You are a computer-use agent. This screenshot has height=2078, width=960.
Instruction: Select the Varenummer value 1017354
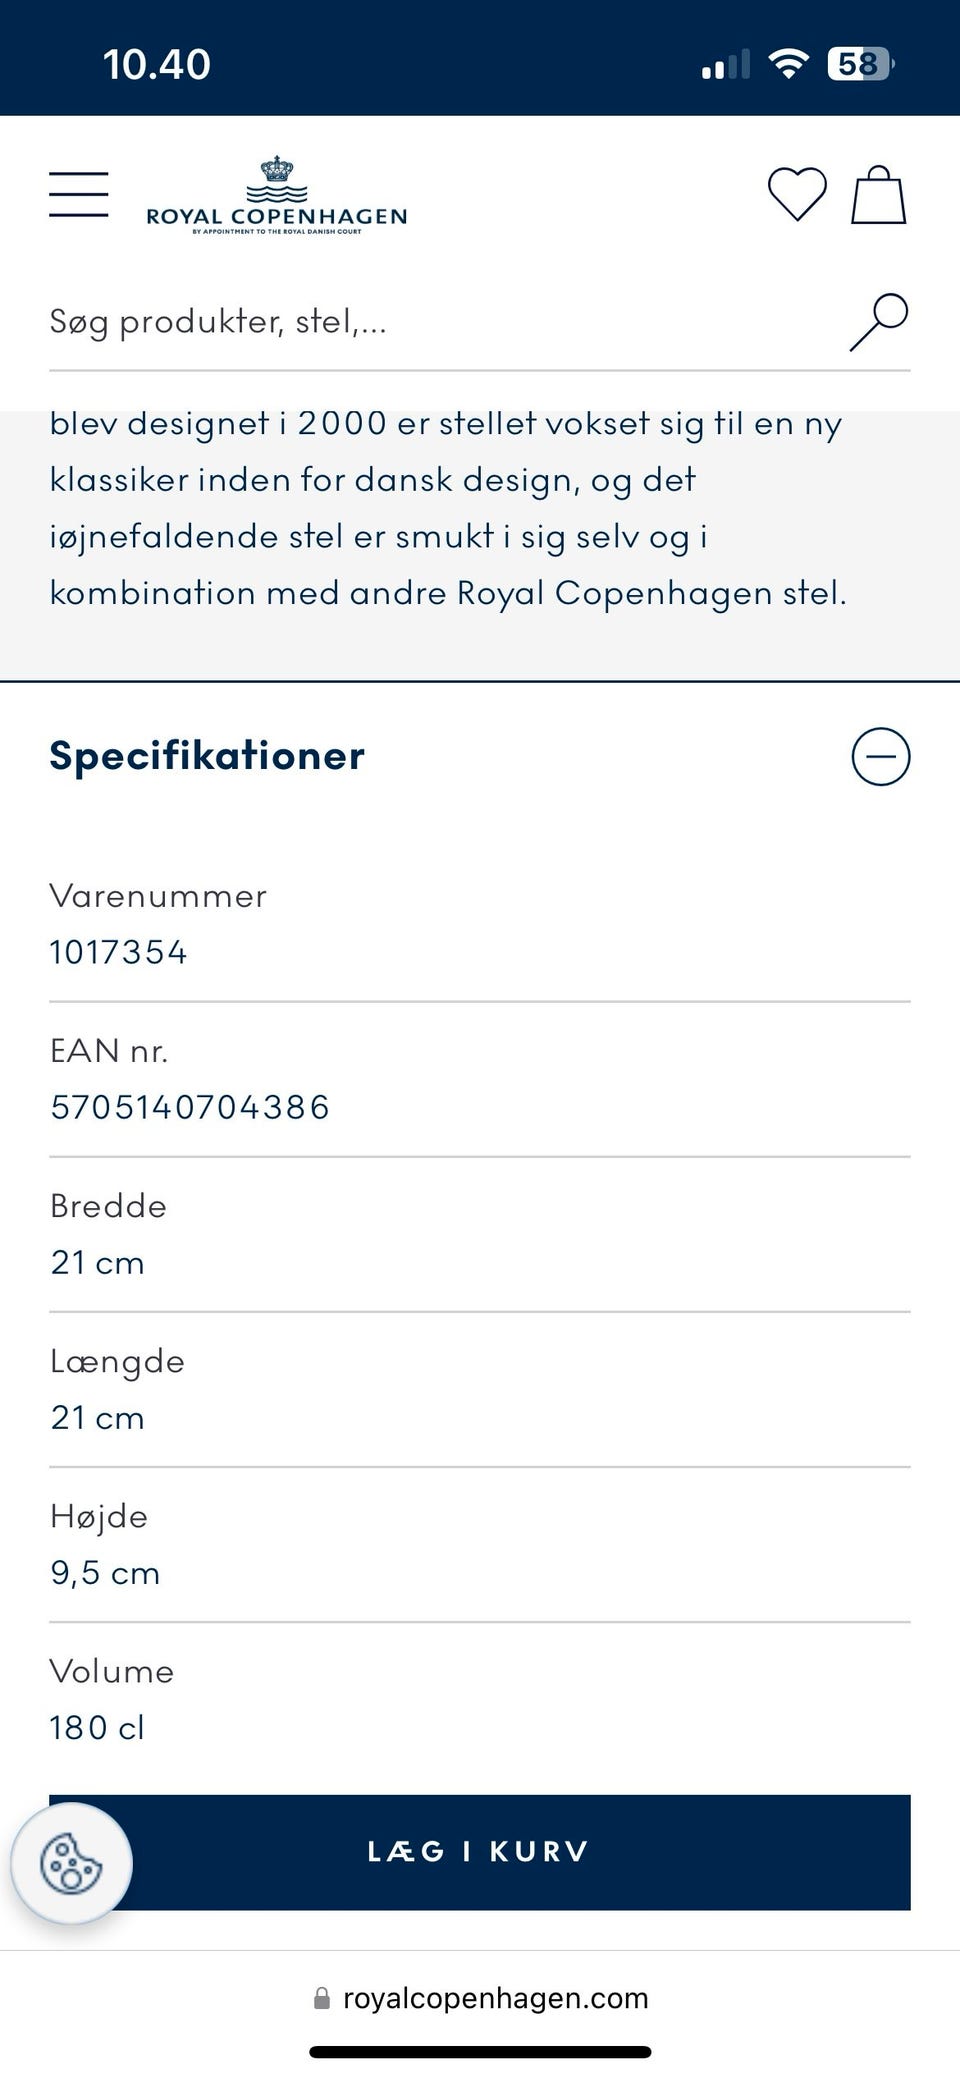pyautogui.click(x=119, y=952)
